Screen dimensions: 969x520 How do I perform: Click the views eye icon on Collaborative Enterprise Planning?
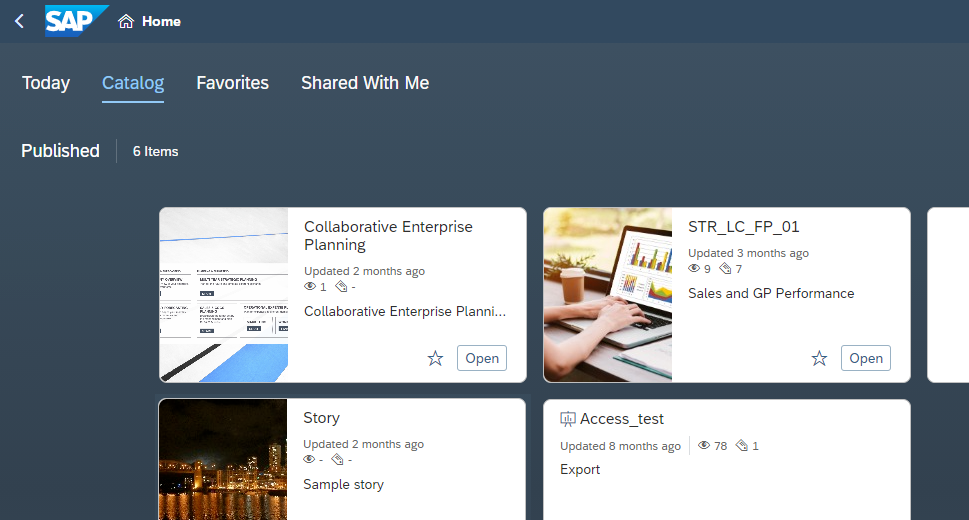310,287
